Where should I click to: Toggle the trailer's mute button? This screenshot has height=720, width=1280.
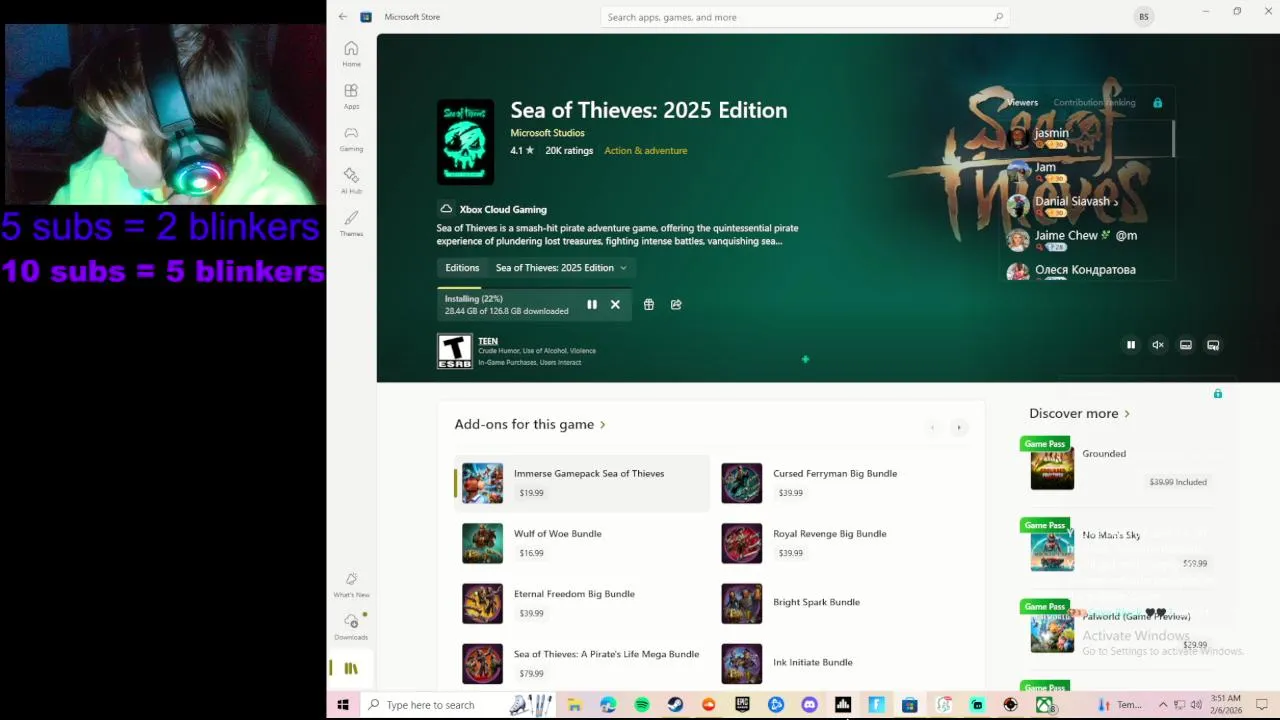[x=1158, y=345]
